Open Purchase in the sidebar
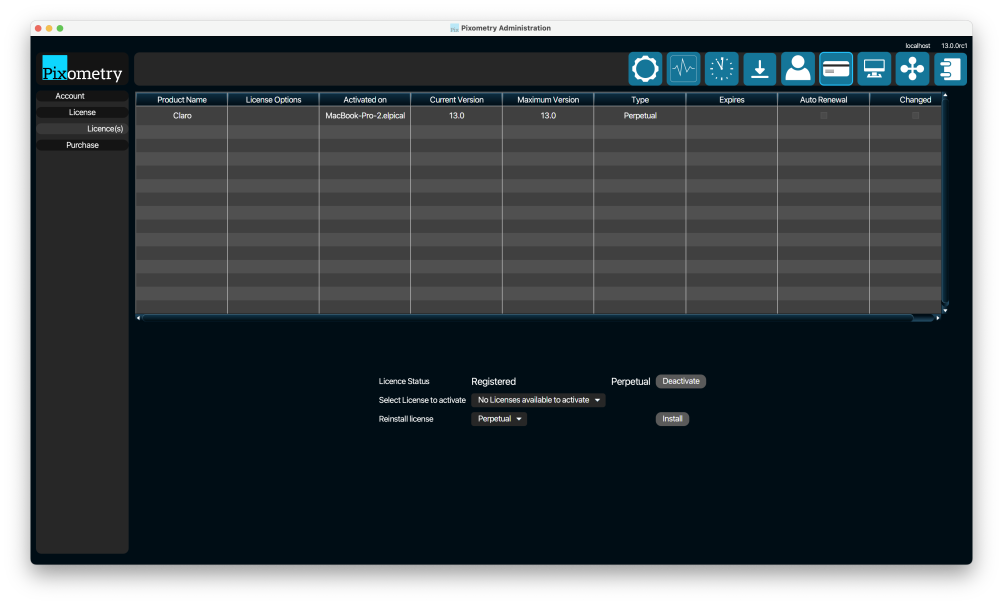Viewport: 1003px width, 605px height. pos(82,145)
